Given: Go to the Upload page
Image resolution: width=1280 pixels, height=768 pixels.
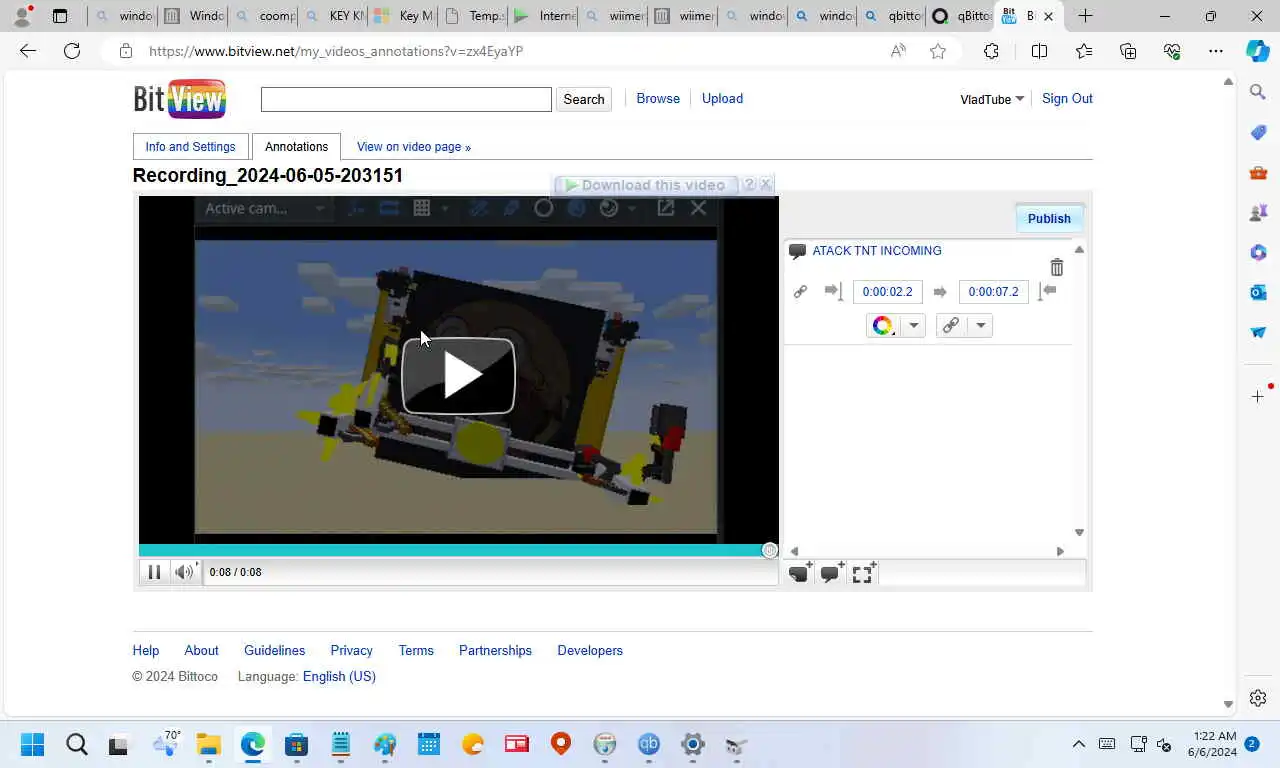Looking at the screenshot, I should click(x=722, y=98).
